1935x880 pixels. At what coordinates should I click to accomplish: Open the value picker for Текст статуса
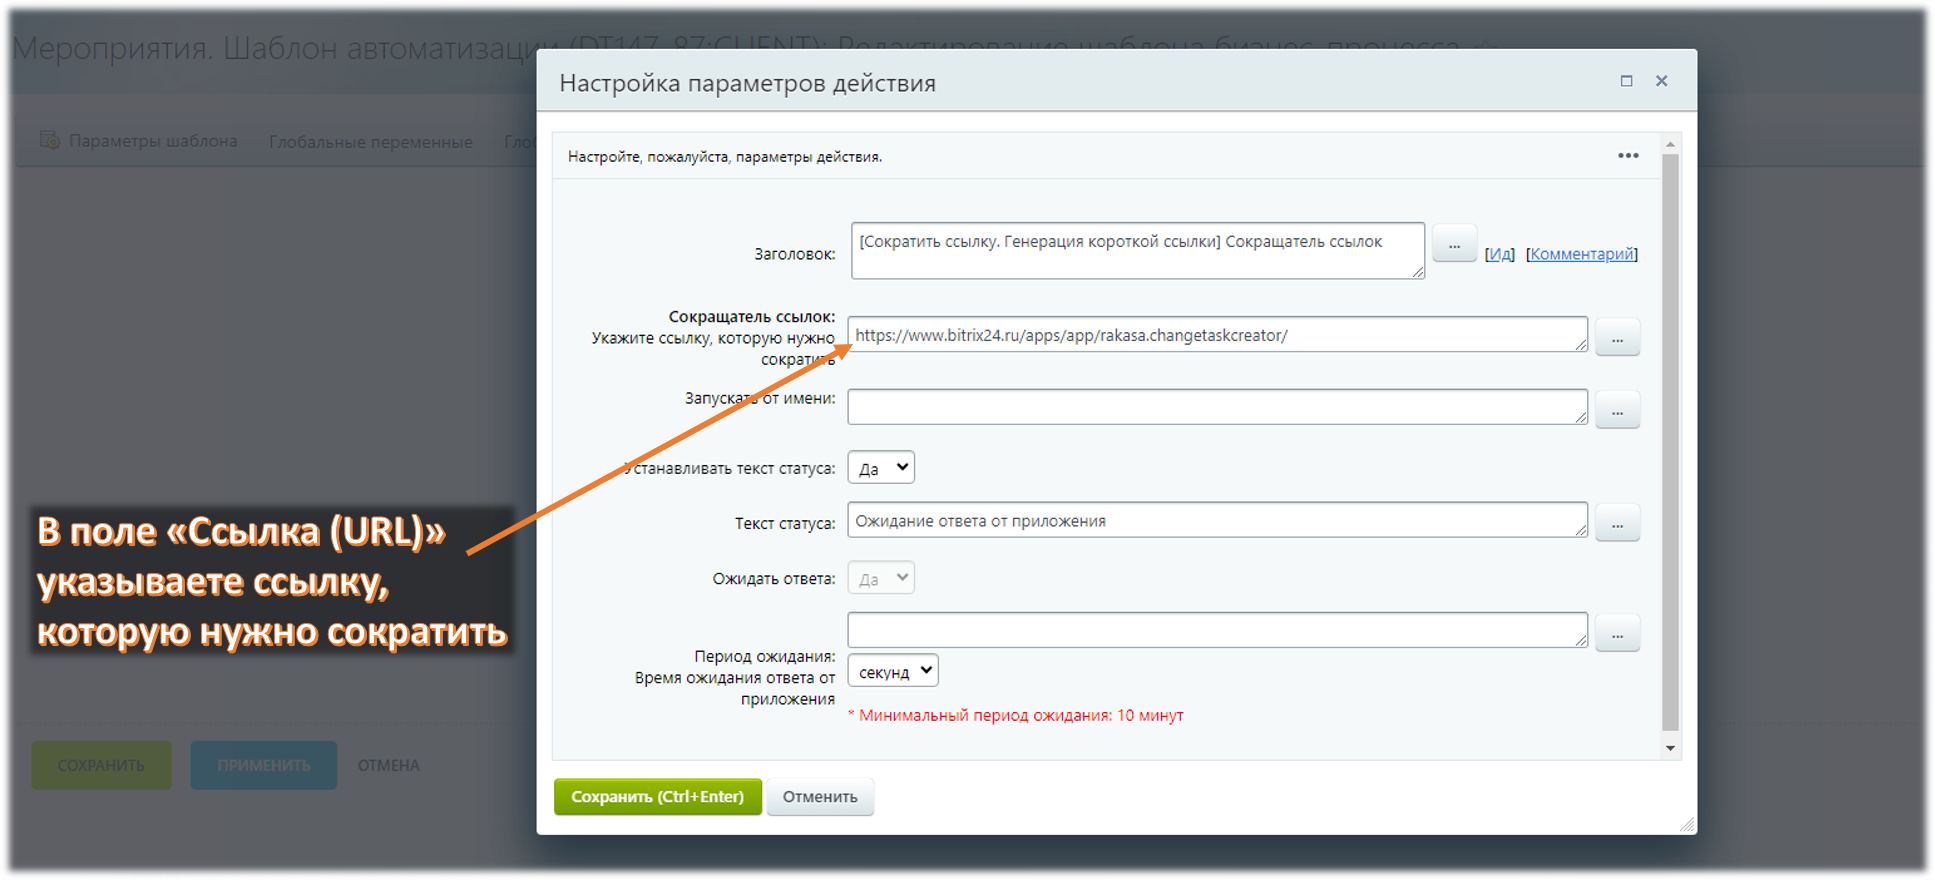1617,523
